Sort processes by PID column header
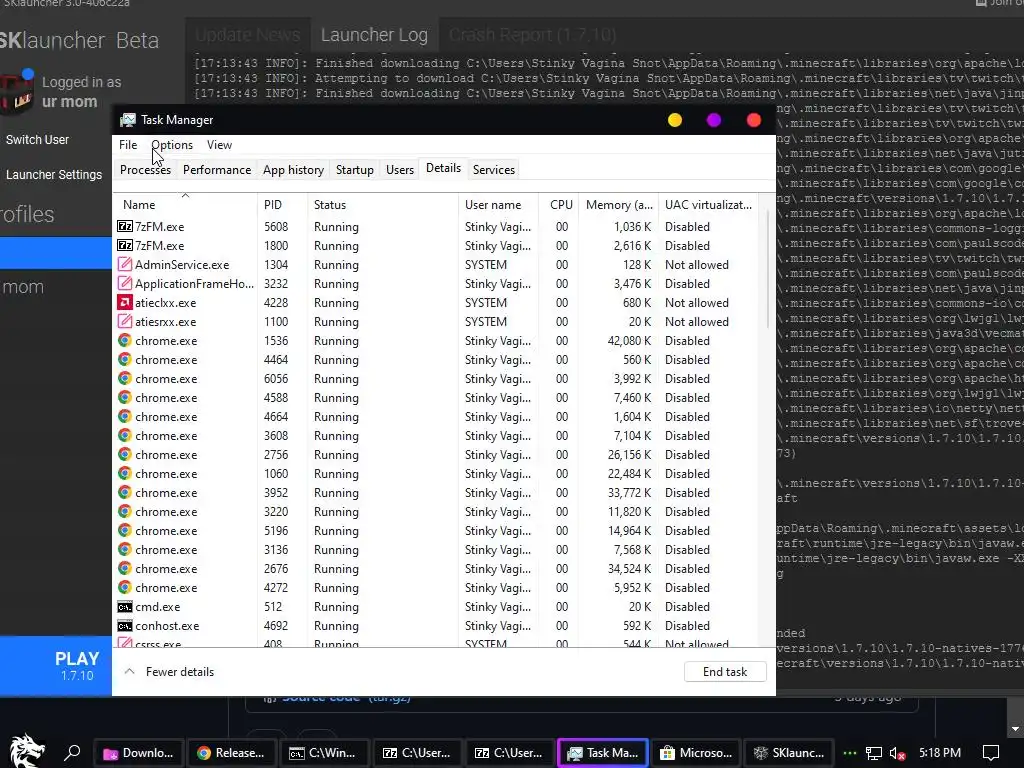 [282, 204]
